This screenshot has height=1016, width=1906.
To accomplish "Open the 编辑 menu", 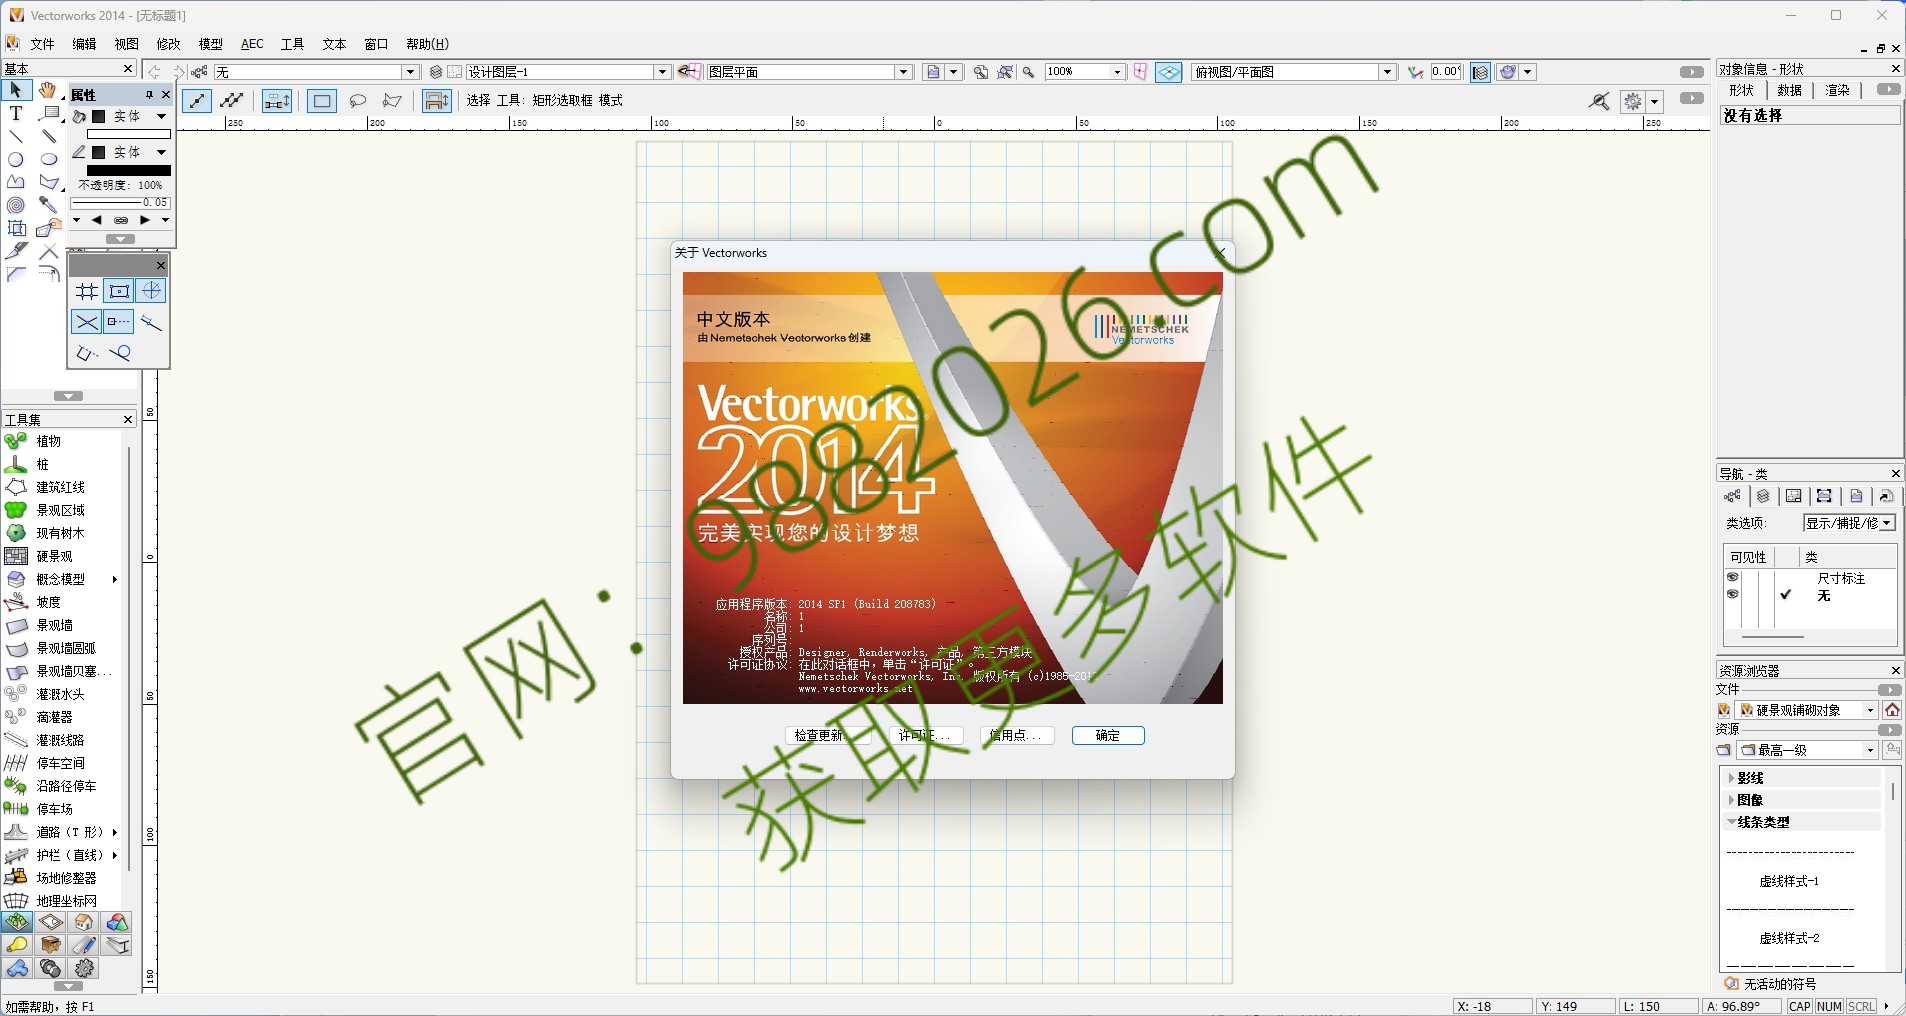I will 84,44.
